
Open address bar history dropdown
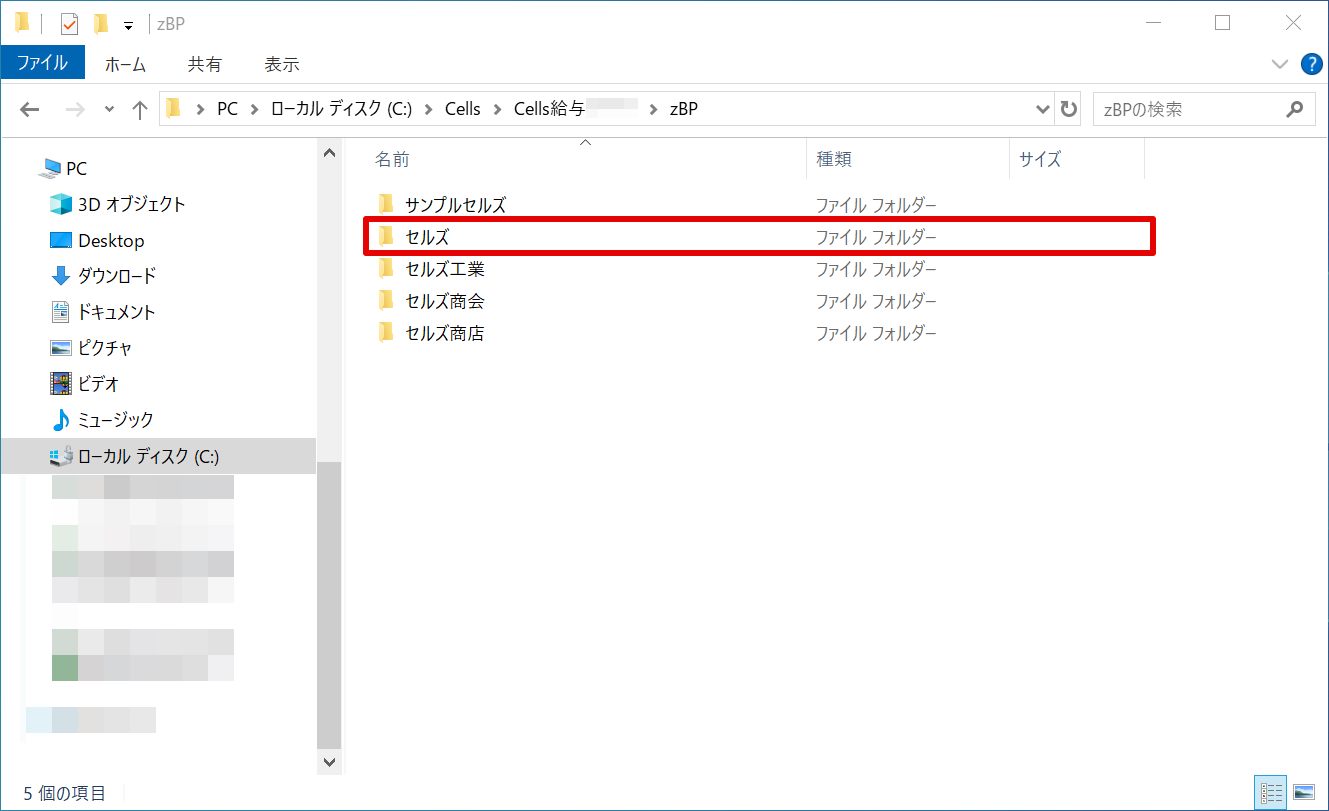(x=1043, y=110)
